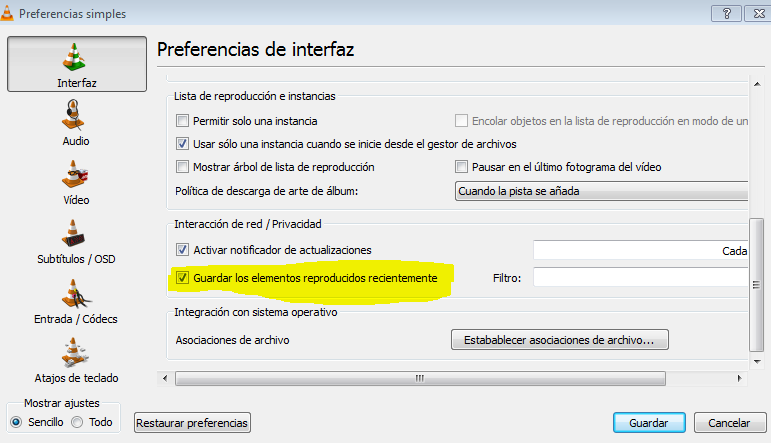Enable 'Permitir solo una instancia' checkbox
The height and width of the screenshot is (443, 771).
182,121
